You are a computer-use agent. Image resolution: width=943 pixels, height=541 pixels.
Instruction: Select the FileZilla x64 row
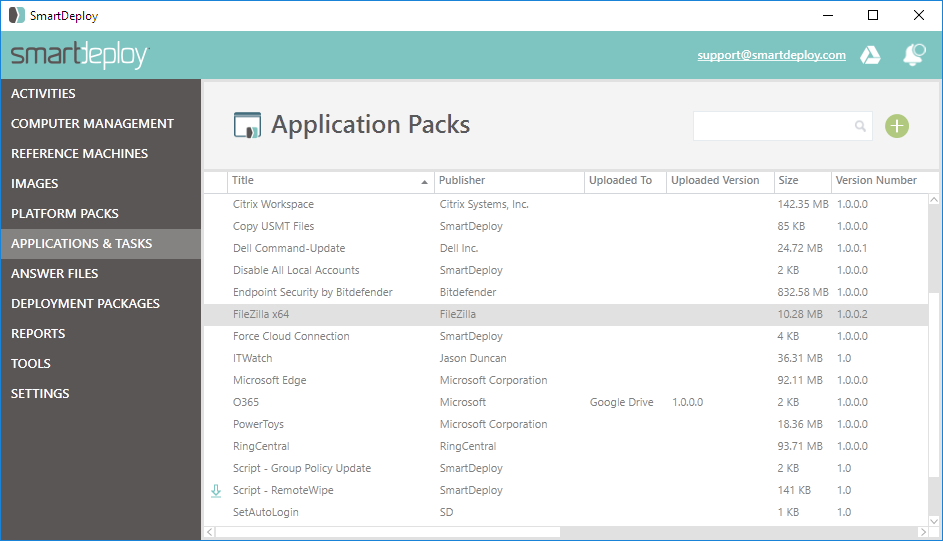coord(566,314)
